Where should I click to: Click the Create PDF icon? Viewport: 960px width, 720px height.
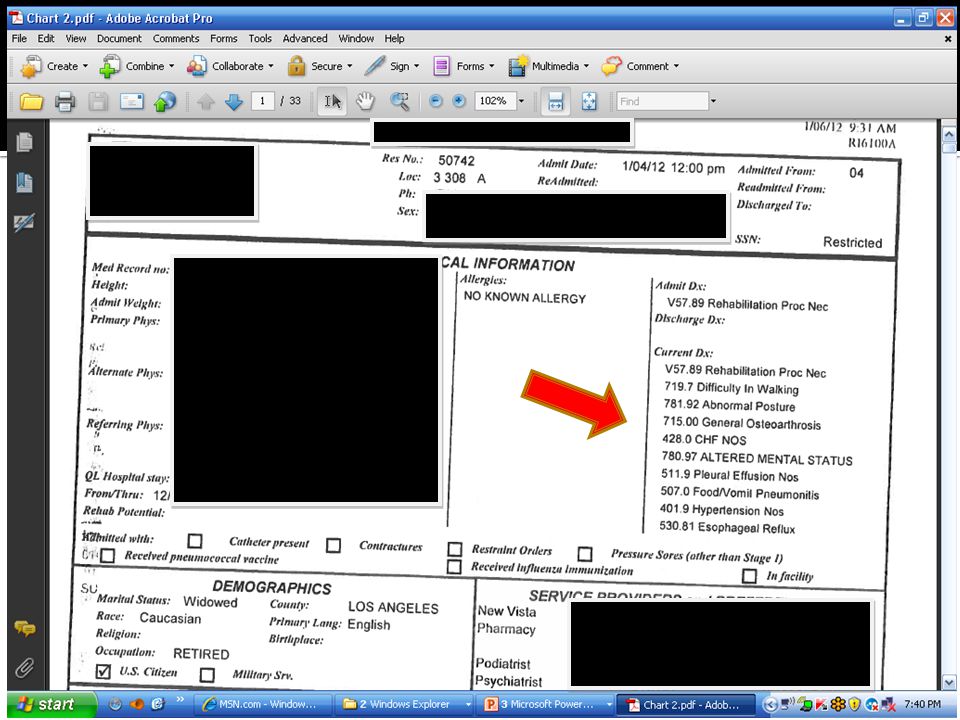click(31, 66)
